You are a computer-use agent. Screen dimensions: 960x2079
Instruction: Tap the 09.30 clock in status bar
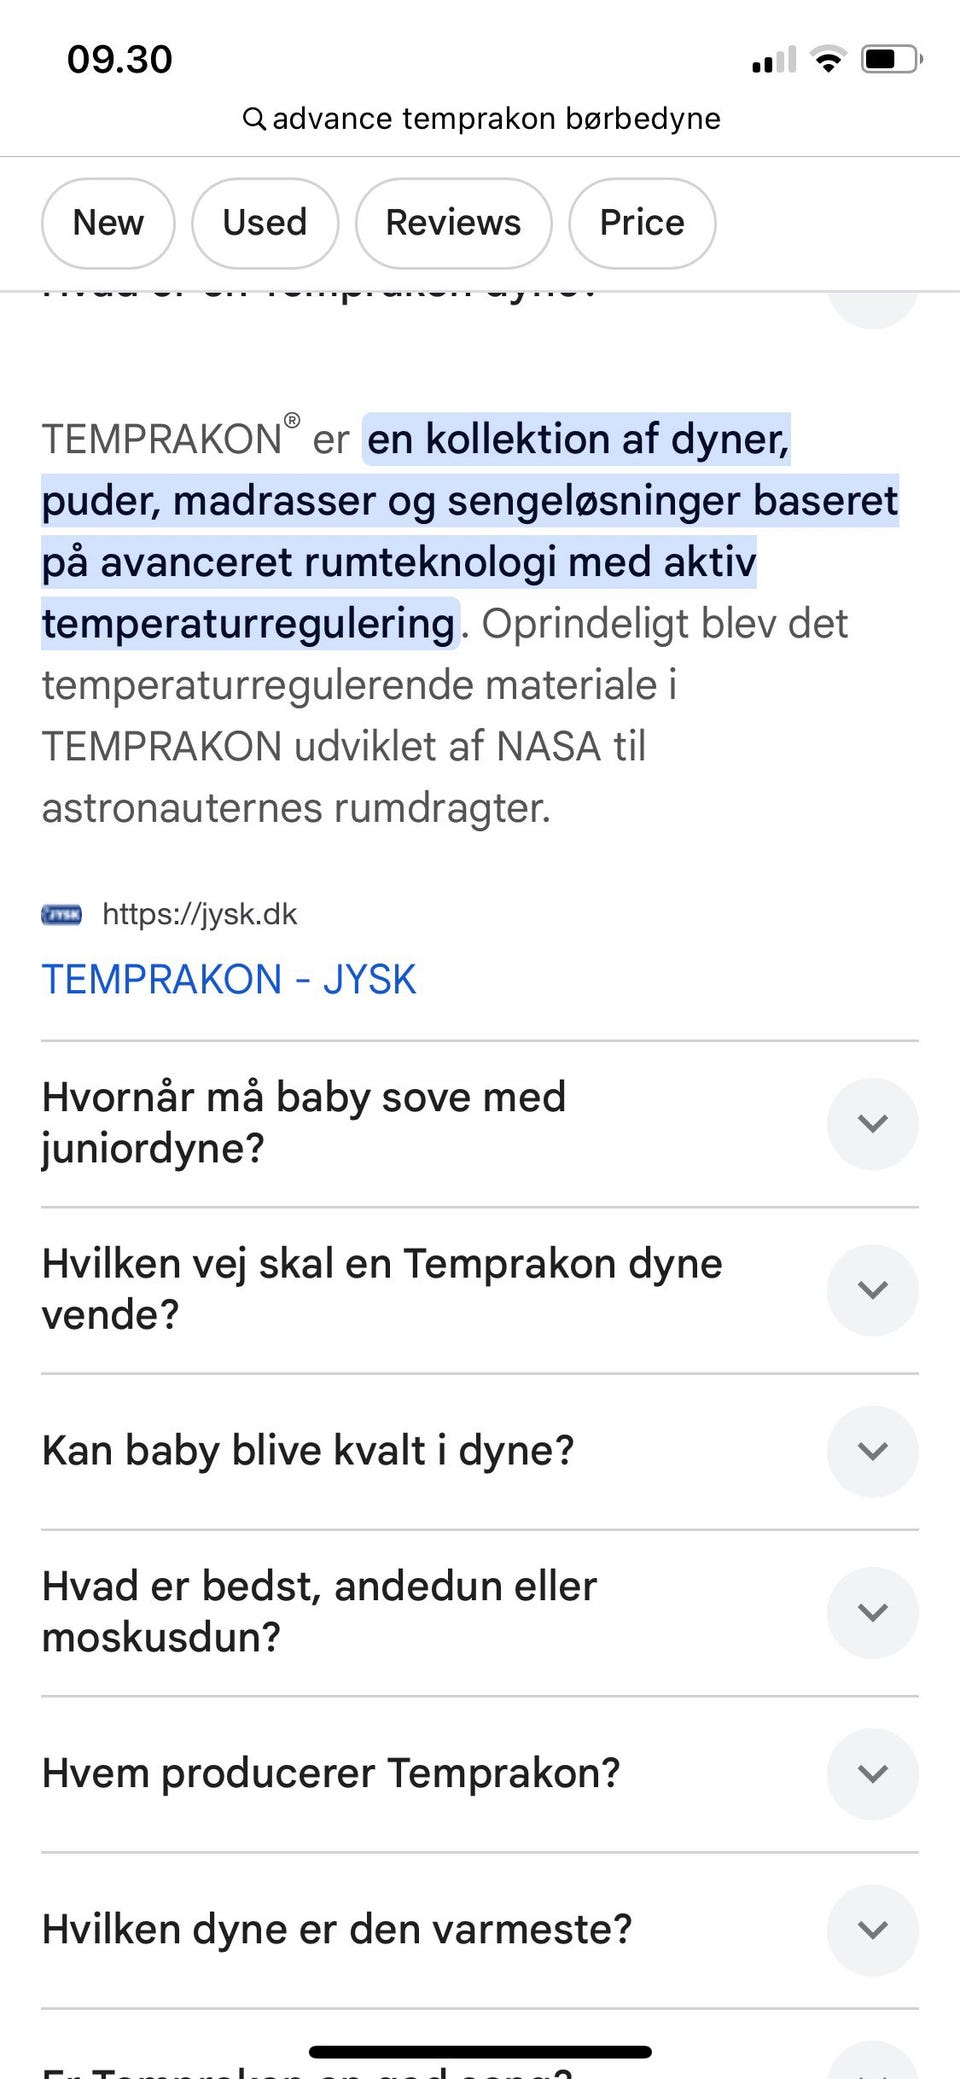(120, 60)
